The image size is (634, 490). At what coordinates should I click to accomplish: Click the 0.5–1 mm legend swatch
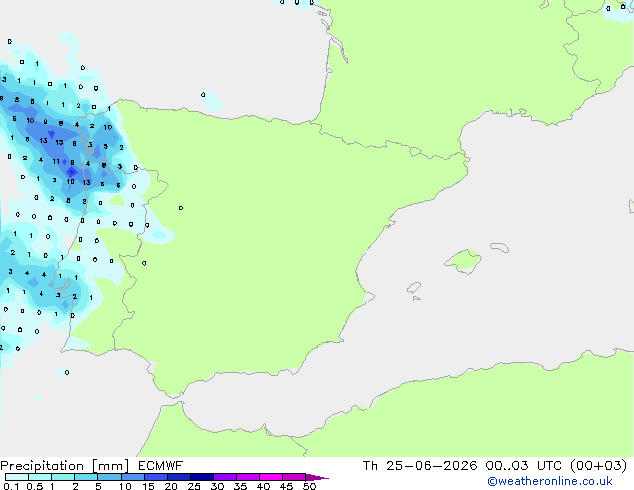[40, 477]
